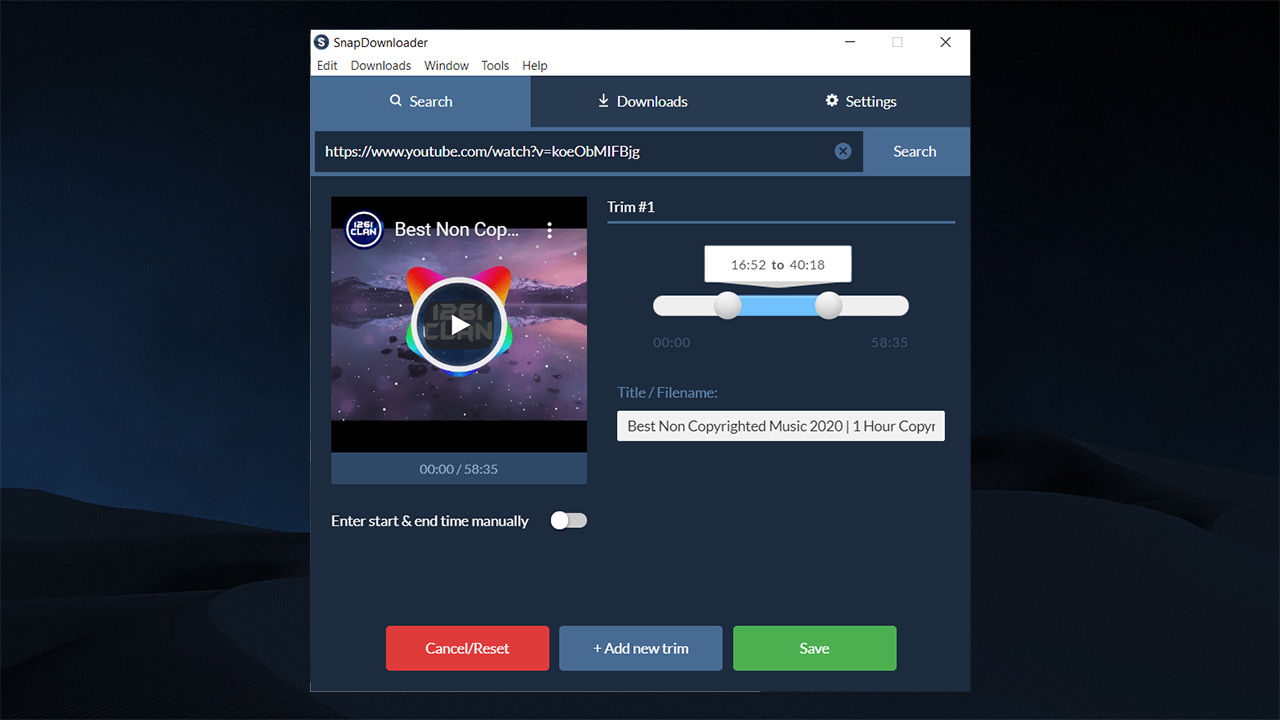Open the Downloads menu in menu bar

point(380,66)
